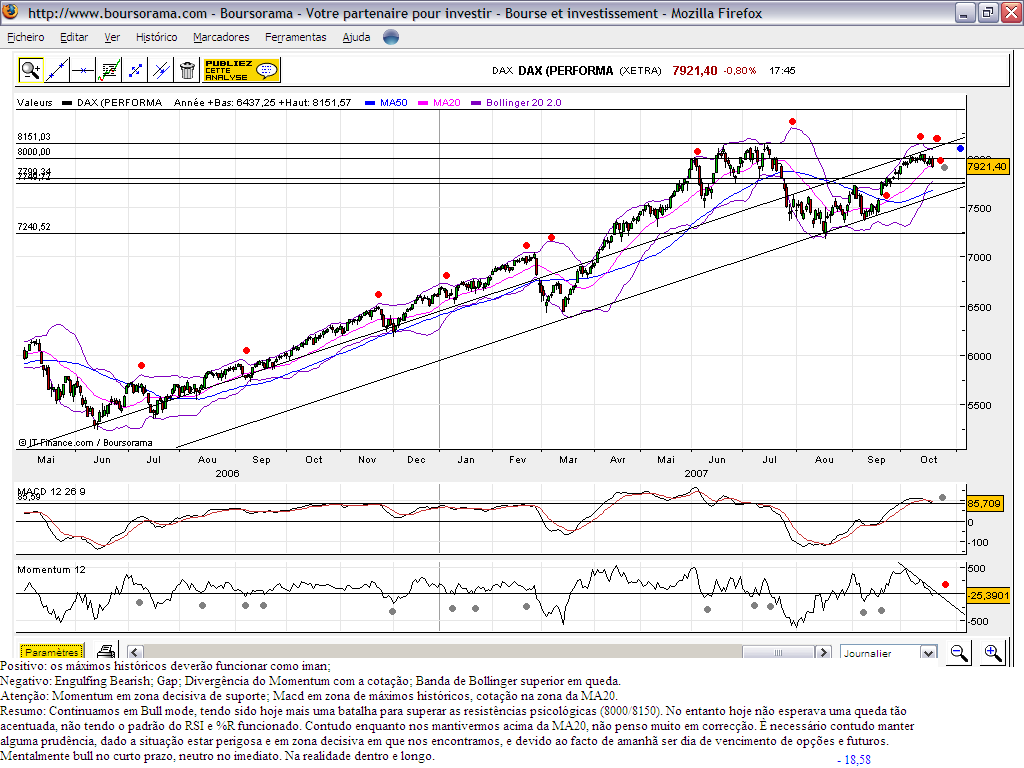Click Publiez cette analyse button

242,70
